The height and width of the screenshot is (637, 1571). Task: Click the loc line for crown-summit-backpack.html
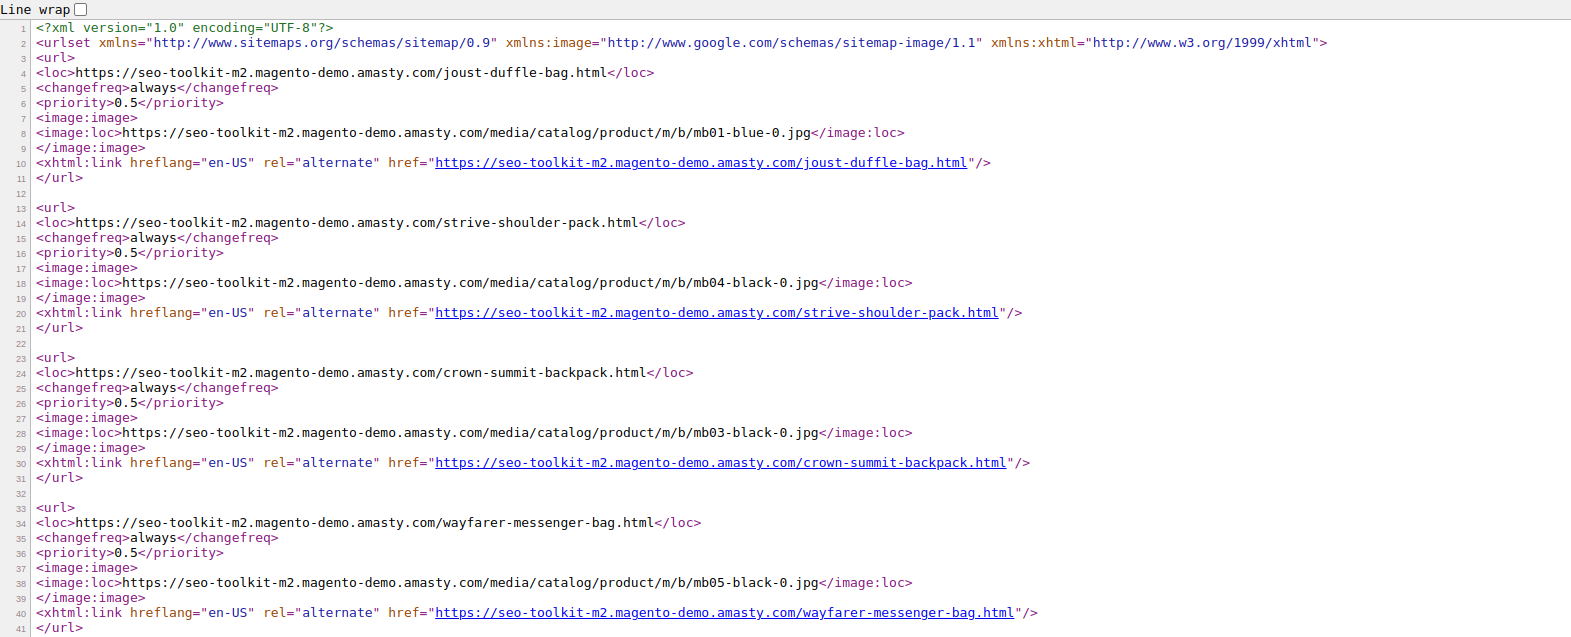click(365, 373)
